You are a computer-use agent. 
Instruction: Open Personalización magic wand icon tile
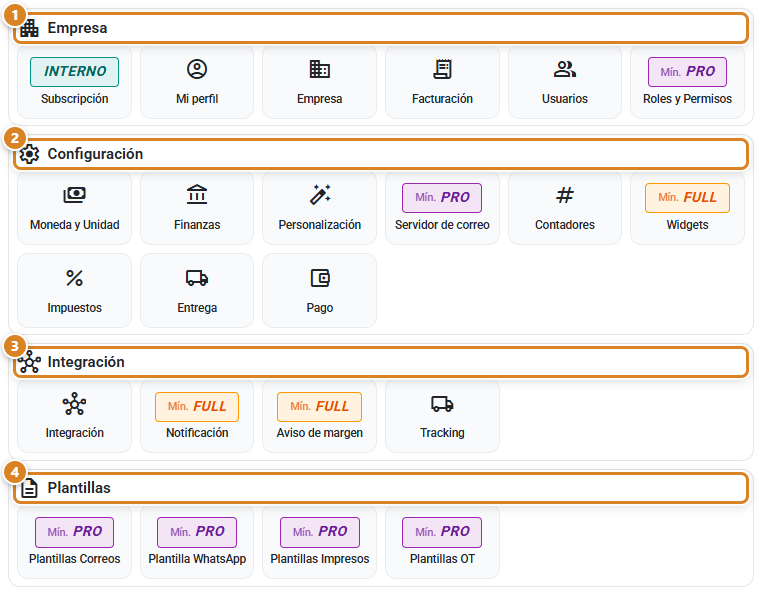coord(319,208)
